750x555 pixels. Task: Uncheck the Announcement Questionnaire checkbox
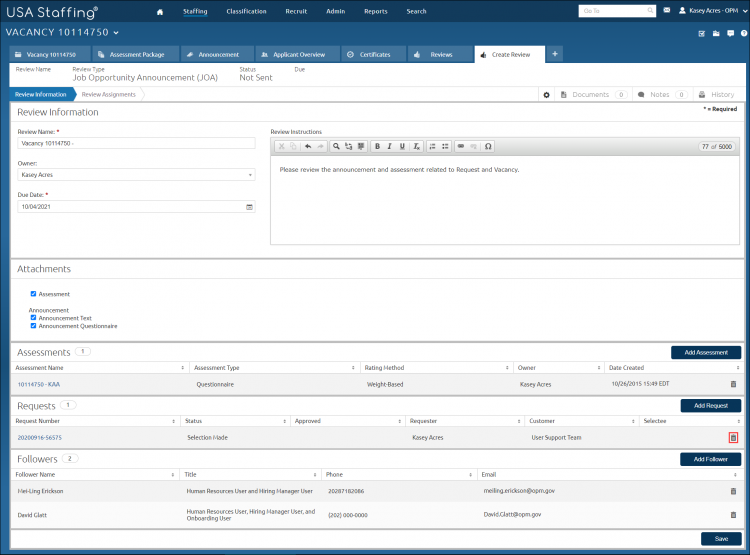click(x=33, y=326)
